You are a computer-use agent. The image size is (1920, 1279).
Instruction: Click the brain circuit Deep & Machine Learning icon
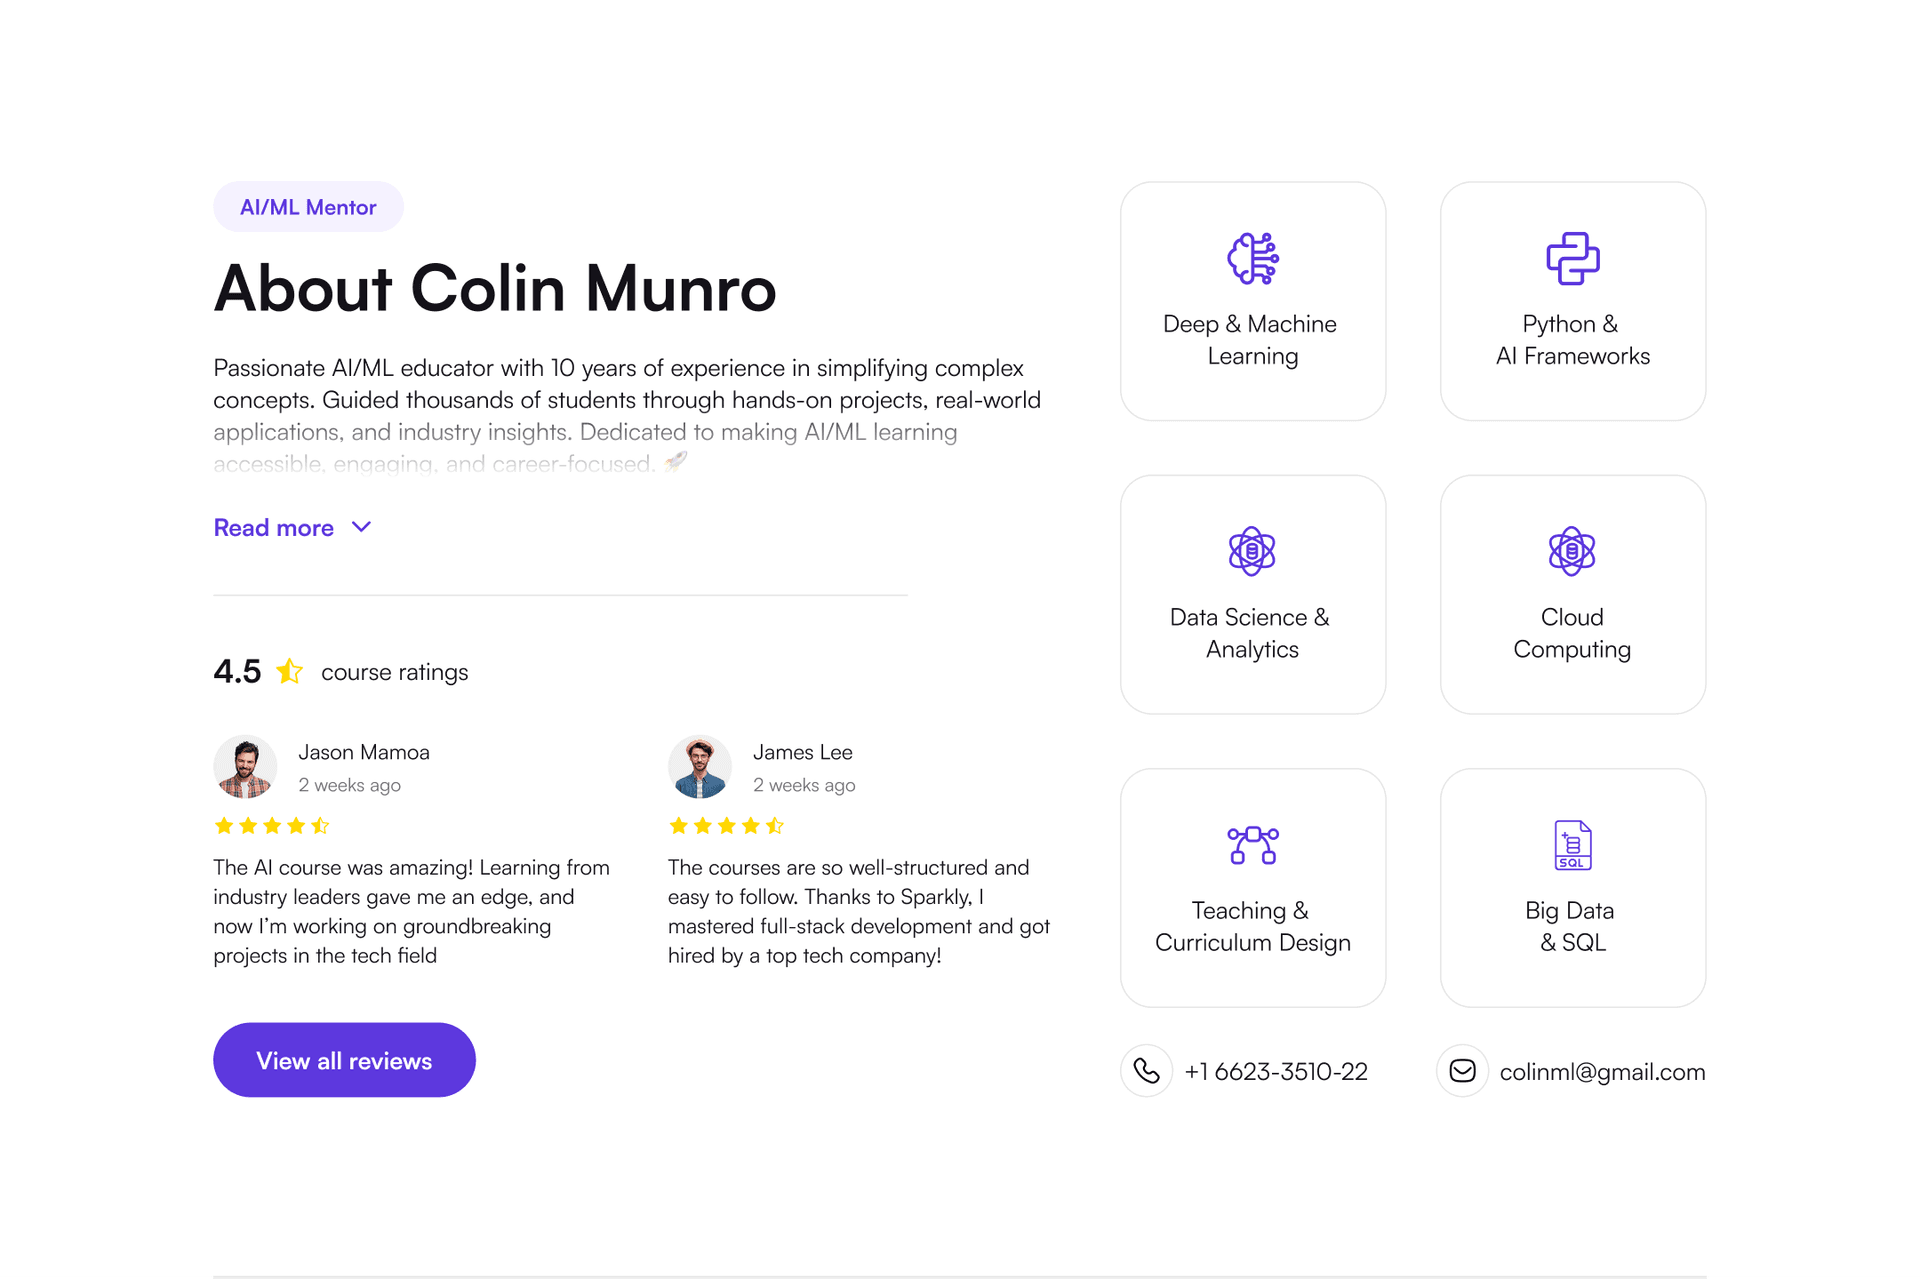pos(1253,259)
